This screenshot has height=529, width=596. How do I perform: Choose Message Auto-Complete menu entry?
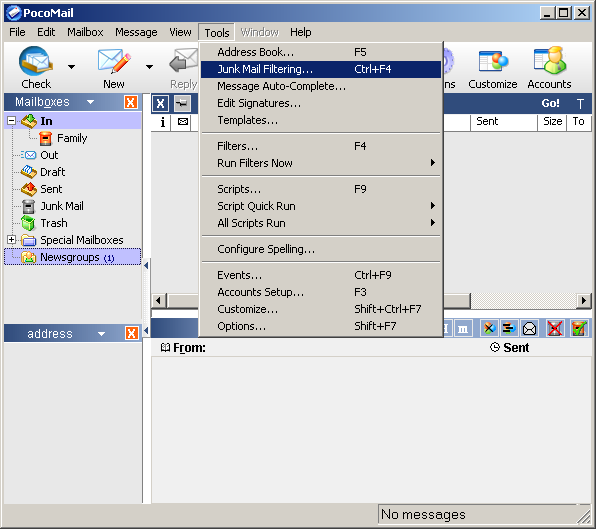(321, 86)
